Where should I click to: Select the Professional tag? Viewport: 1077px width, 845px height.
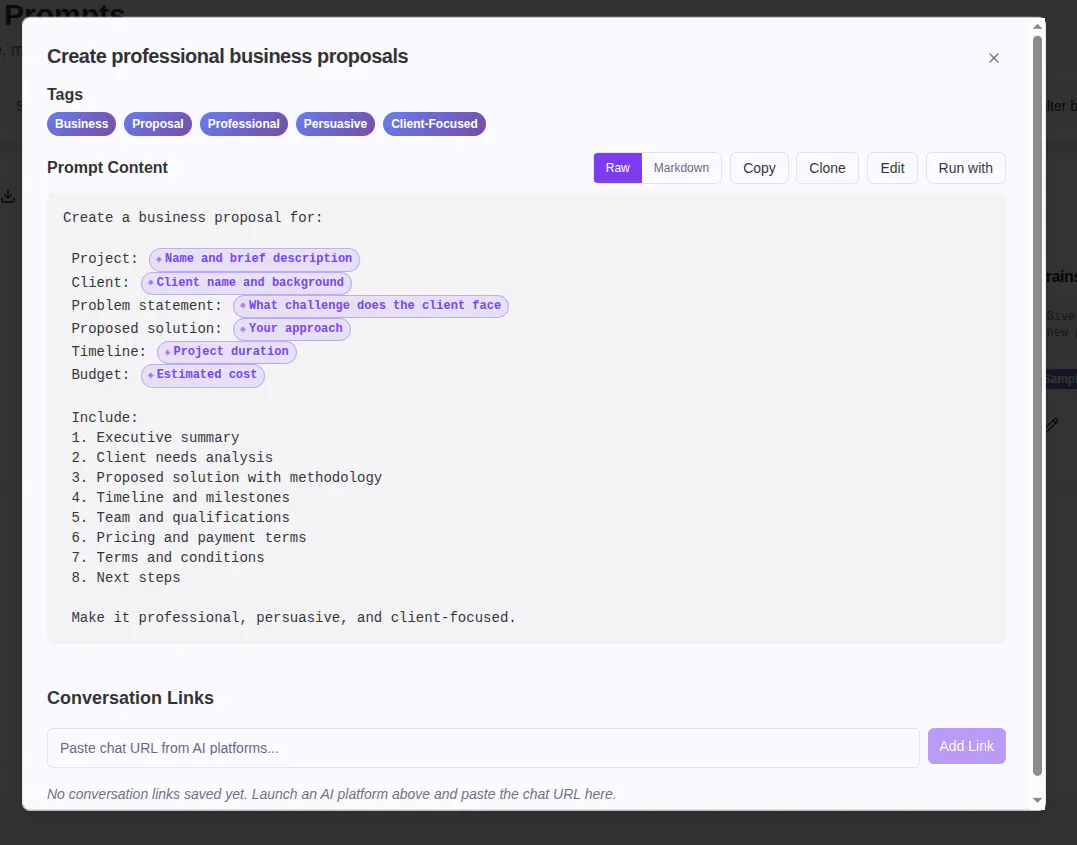point(244,124)
